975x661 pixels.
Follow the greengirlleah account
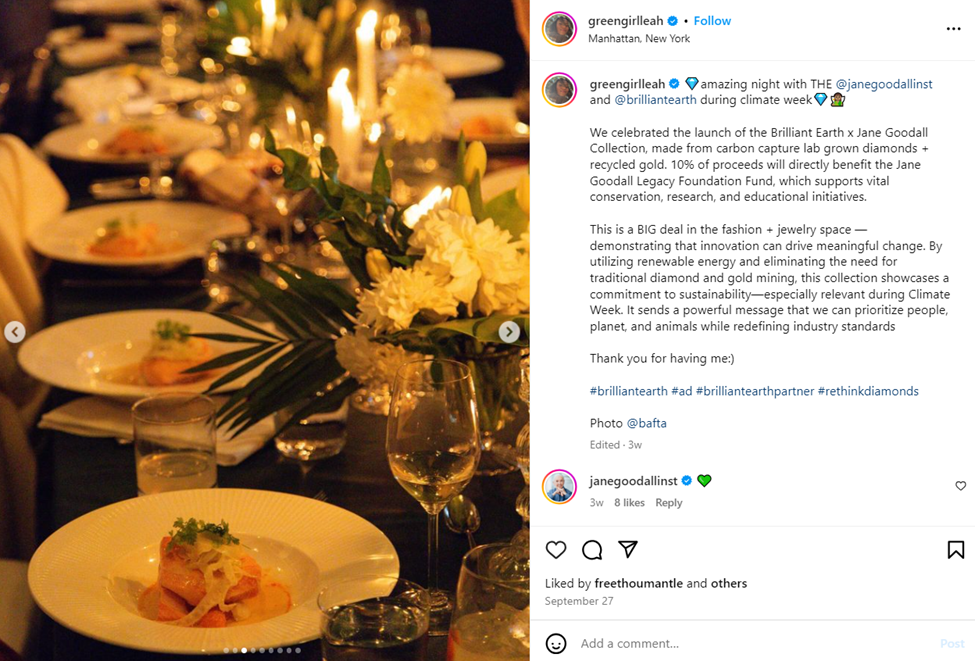point(712,21)
